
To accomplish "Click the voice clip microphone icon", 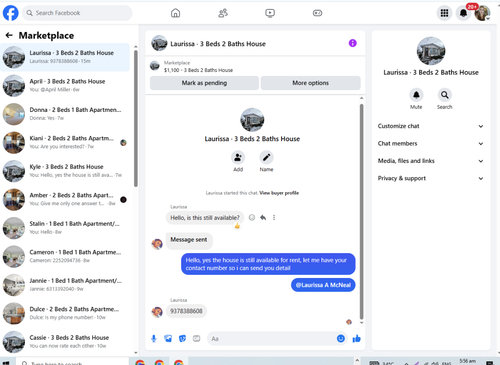I will tap(154, 339).
